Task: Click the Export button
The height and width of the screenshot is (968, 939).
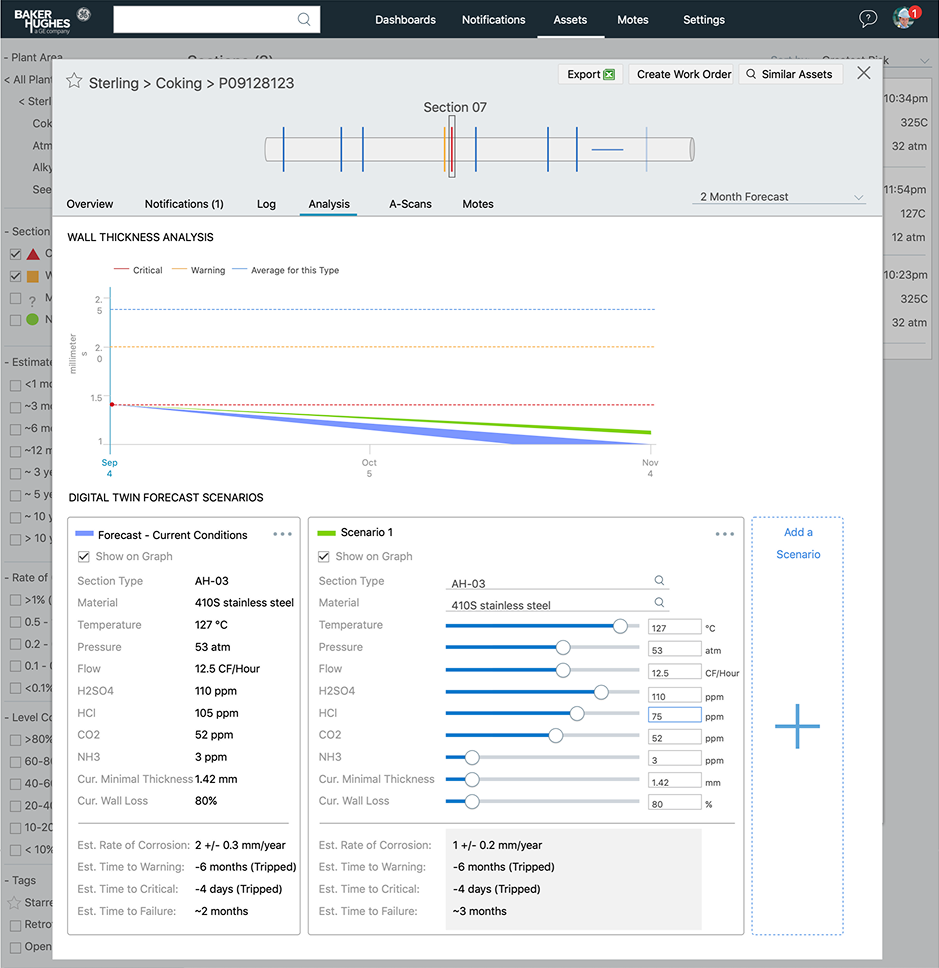Action: tap(591, 74)
